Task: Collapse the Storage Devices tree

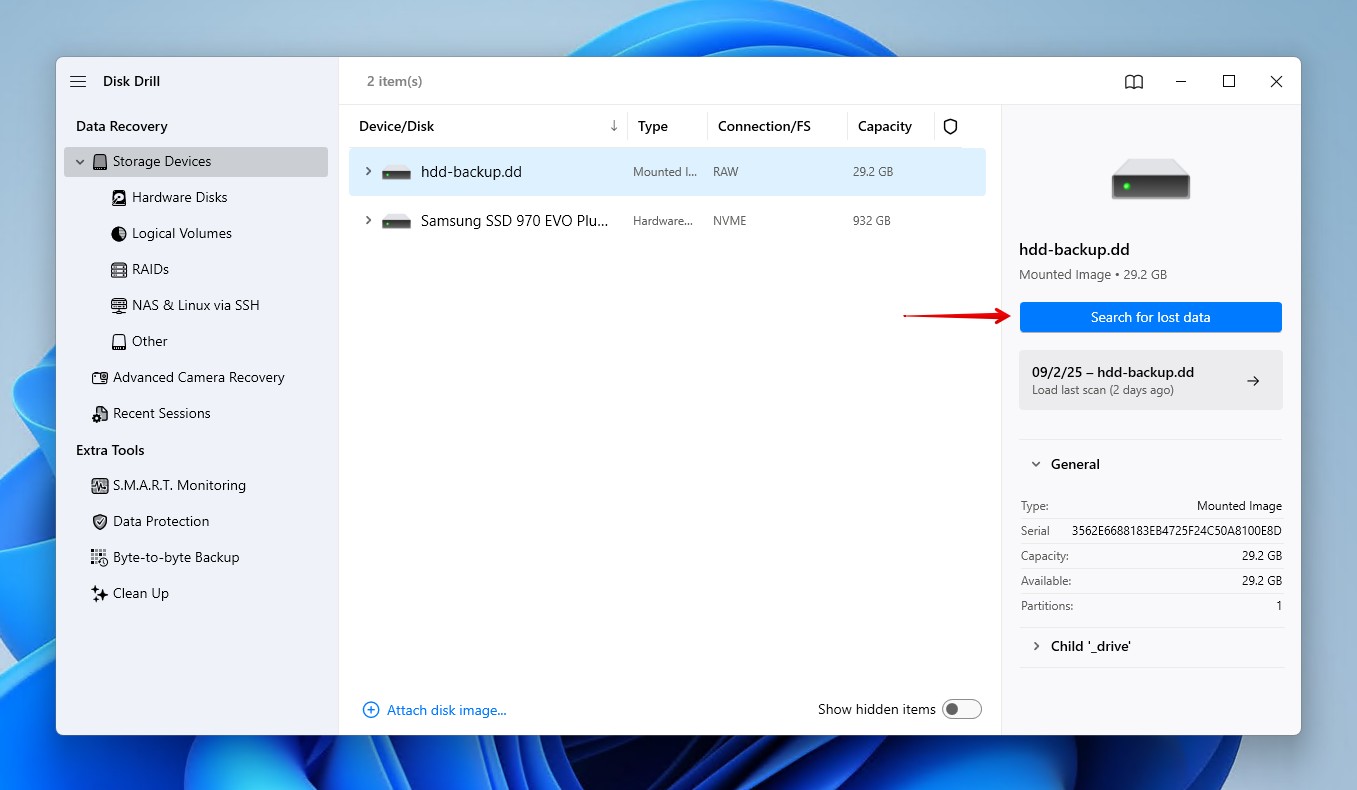Action: pos(81,162)
